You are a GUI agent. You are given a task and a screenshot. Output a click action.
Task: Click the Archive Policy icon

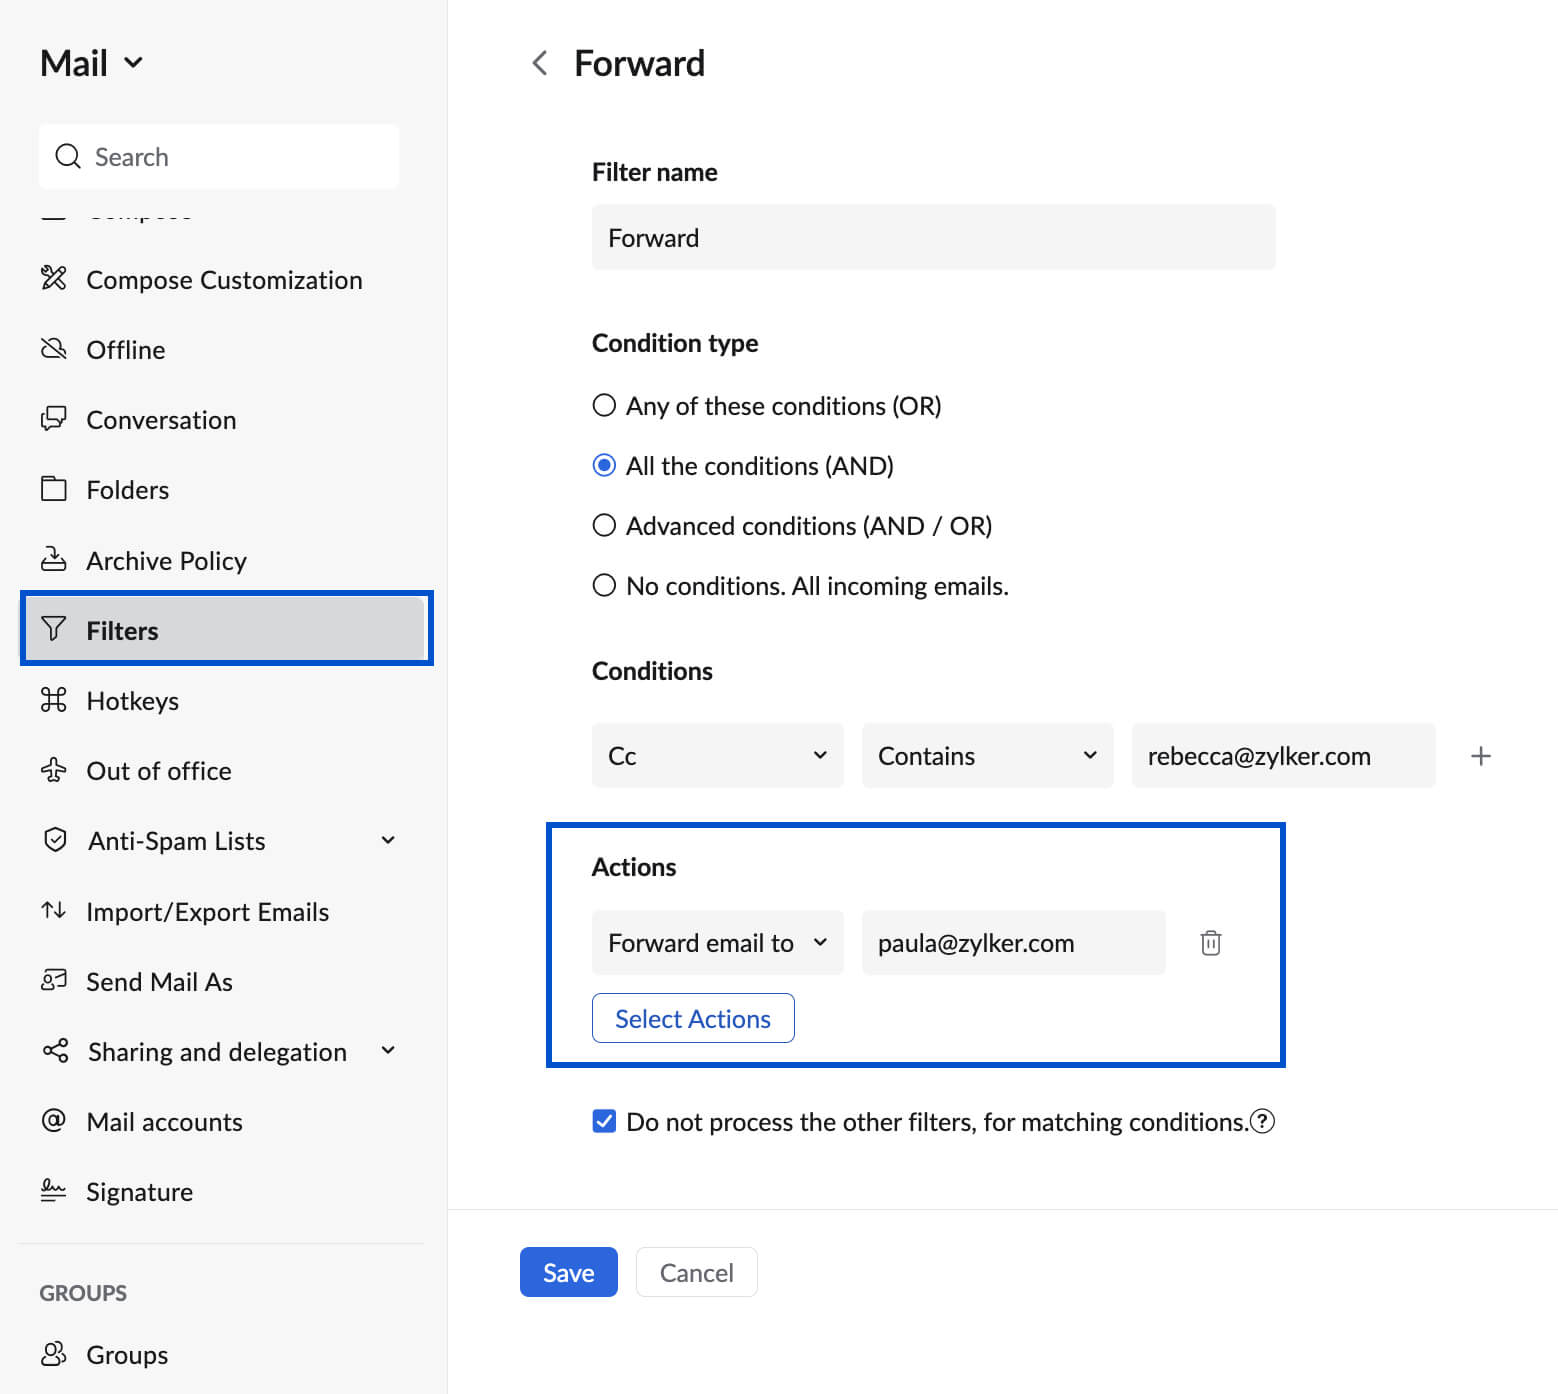tap(54, 560)
